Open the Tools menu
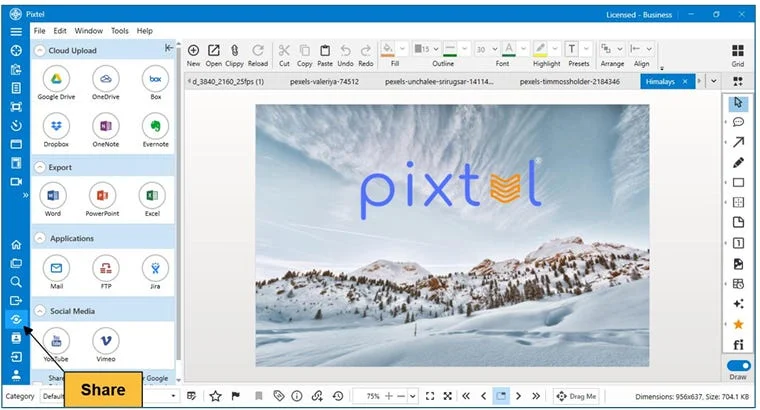 tap(120, 31)
